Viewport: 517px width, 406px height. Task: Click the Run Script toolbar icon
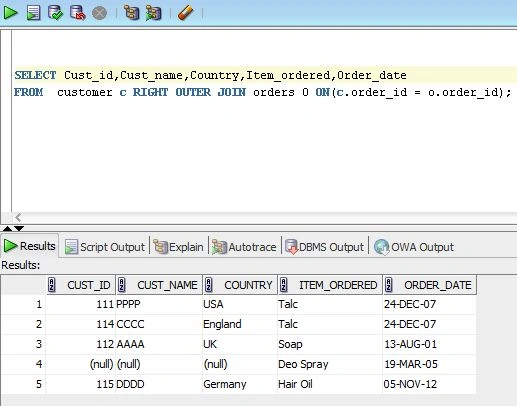point(33,13)
